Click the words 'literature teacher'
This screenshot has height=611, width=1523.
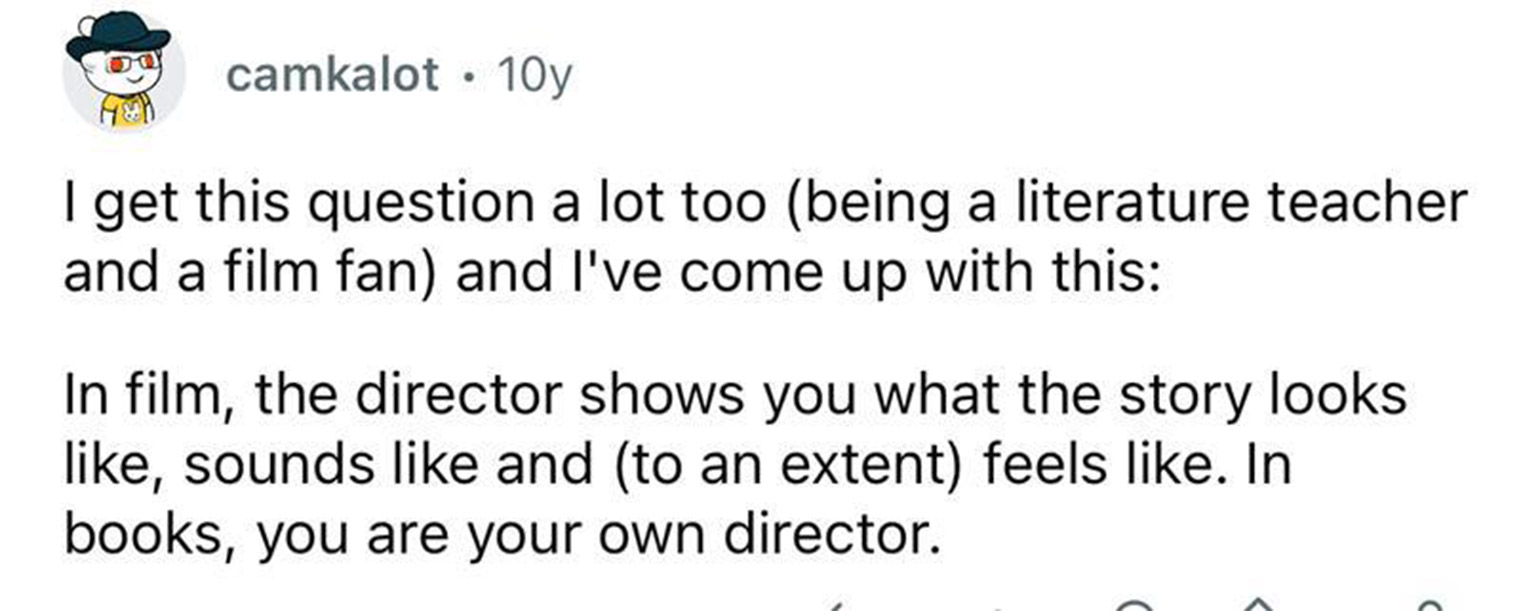pos(1237,204)
